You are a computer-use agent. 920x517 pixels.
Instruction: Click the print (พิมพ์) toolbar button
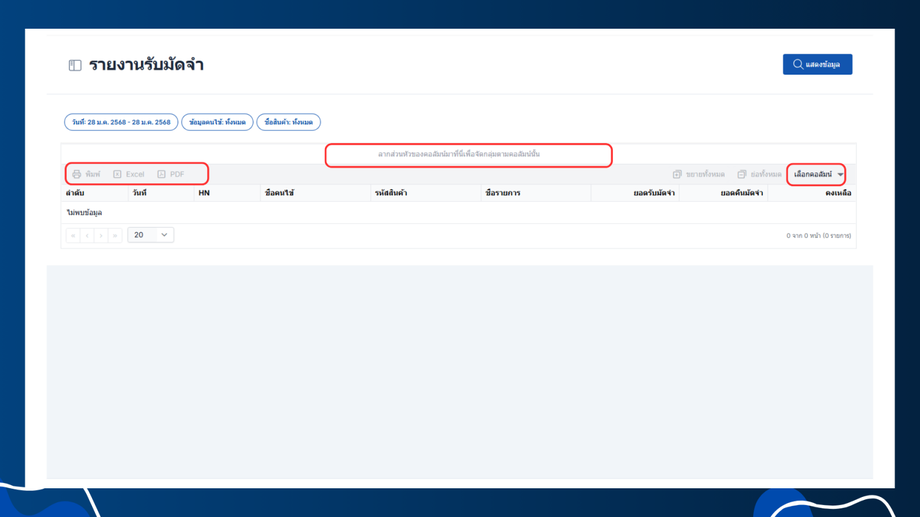(86, 174)
